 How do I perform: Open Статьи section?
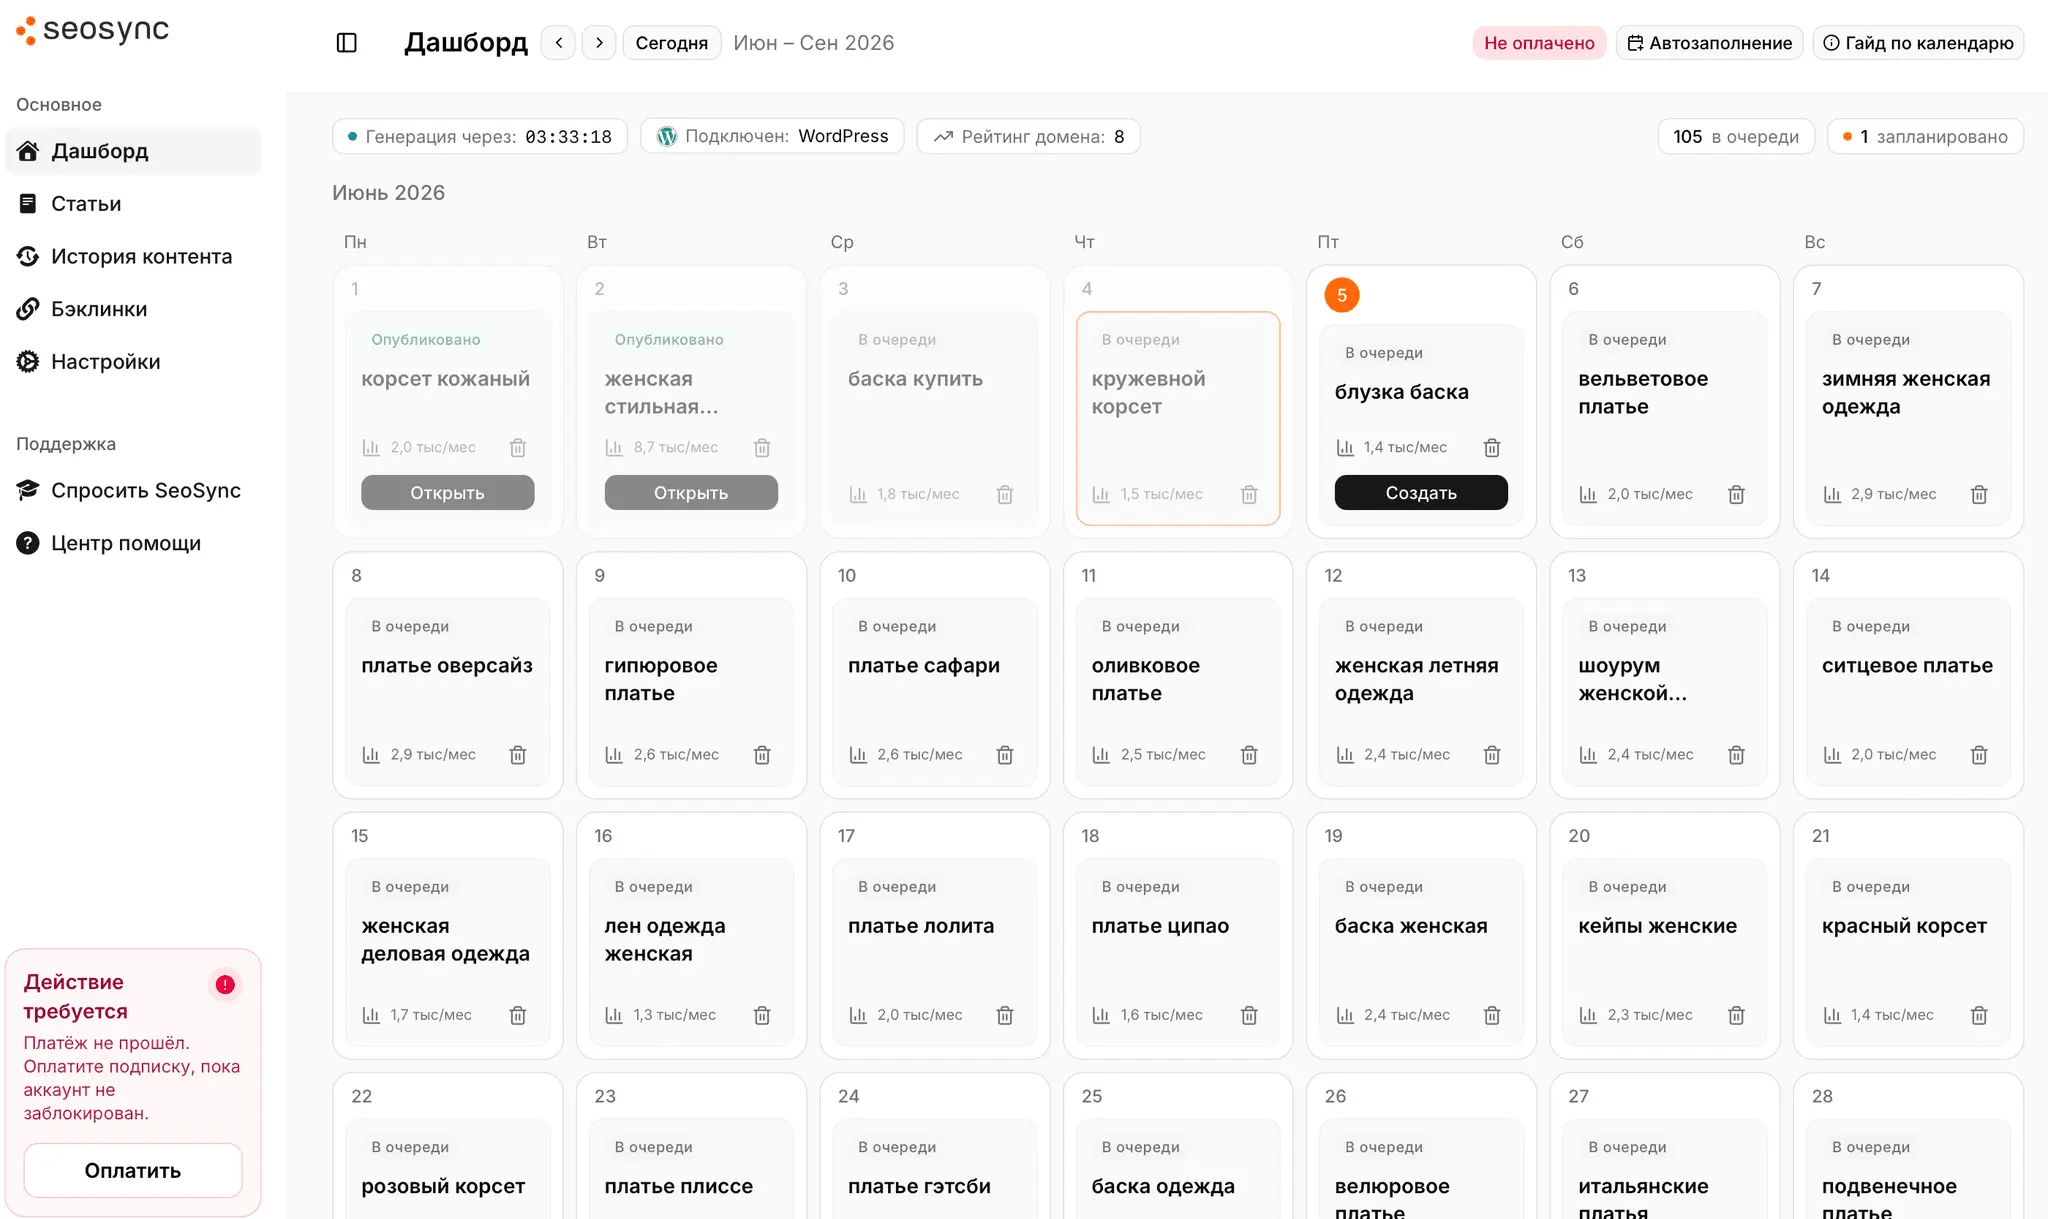[133, 204]
